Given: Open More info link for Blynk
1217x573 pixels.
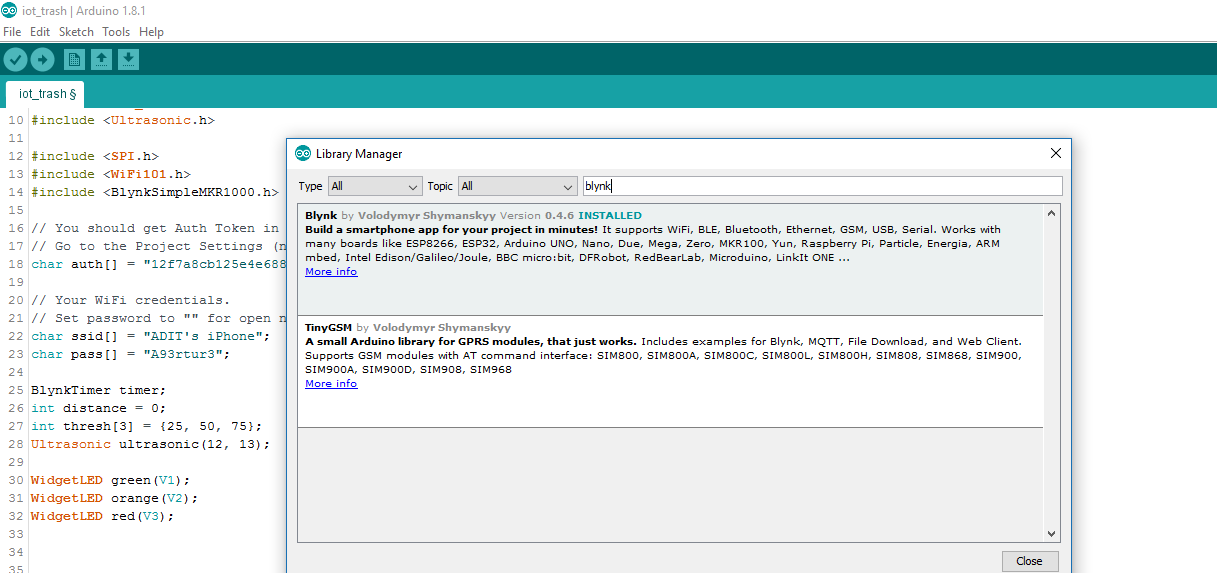Looking at the screenshot, I should pos(331,272).
